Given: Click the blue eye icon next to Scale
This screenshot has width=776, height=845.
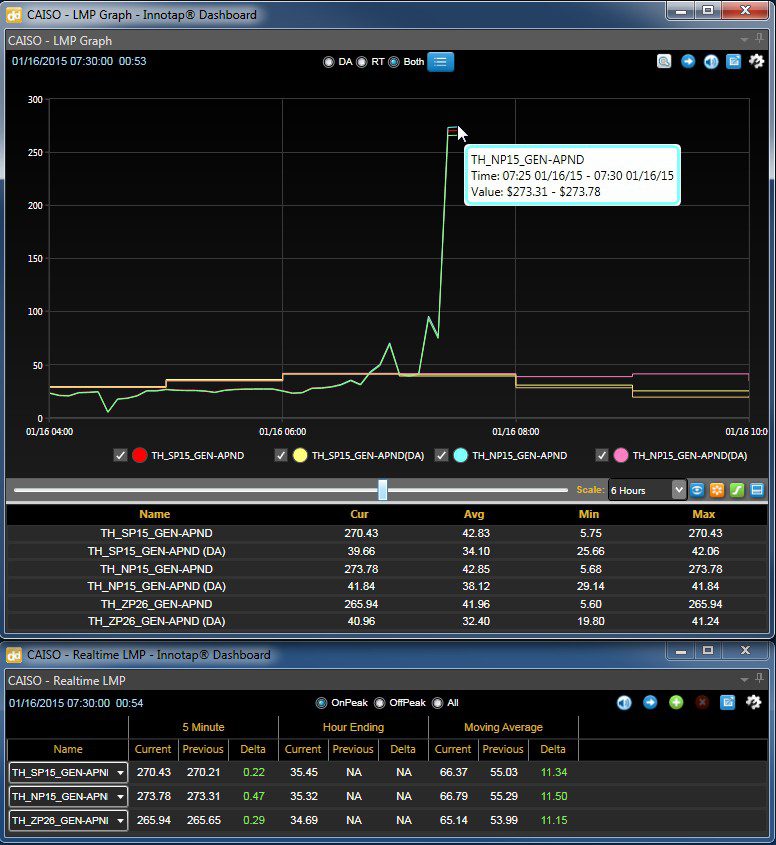Looking at the screenshot, I should point(697,490).
